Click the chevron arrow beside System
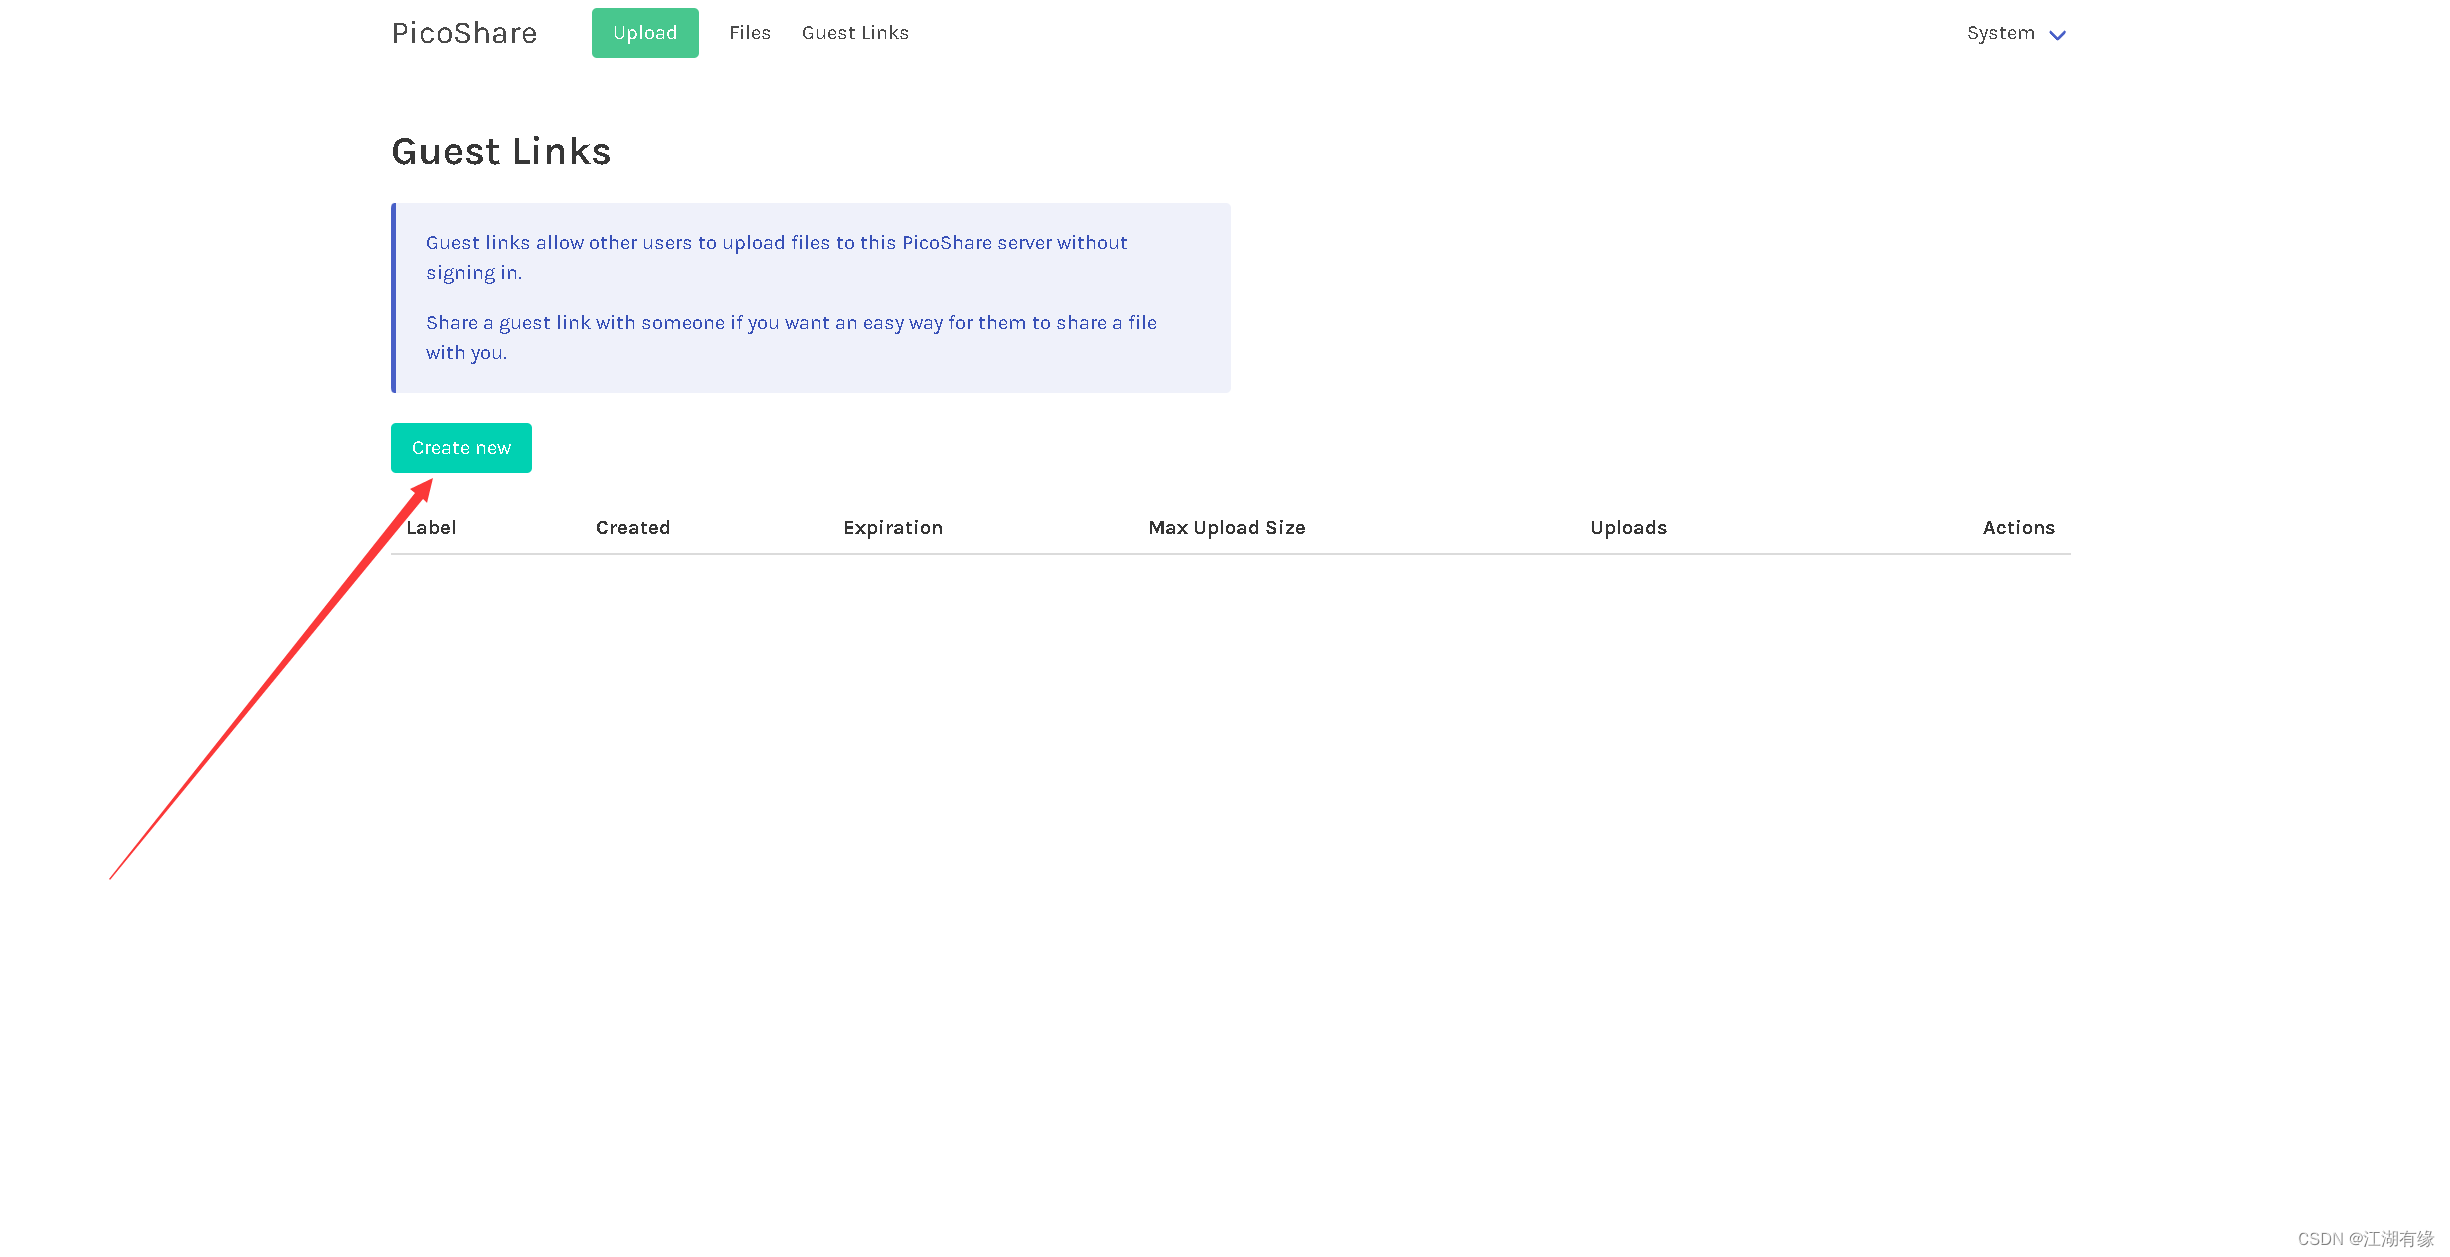The height and width of the screenshot is (1257, 2450). pos(2057,35)
